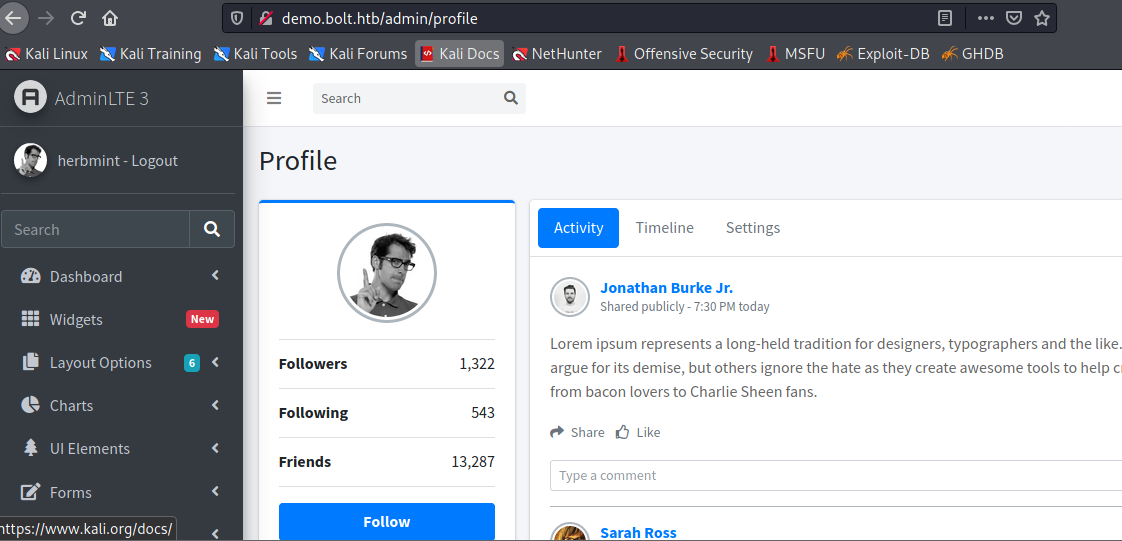Click the Charts pie icon

point(30,405)
